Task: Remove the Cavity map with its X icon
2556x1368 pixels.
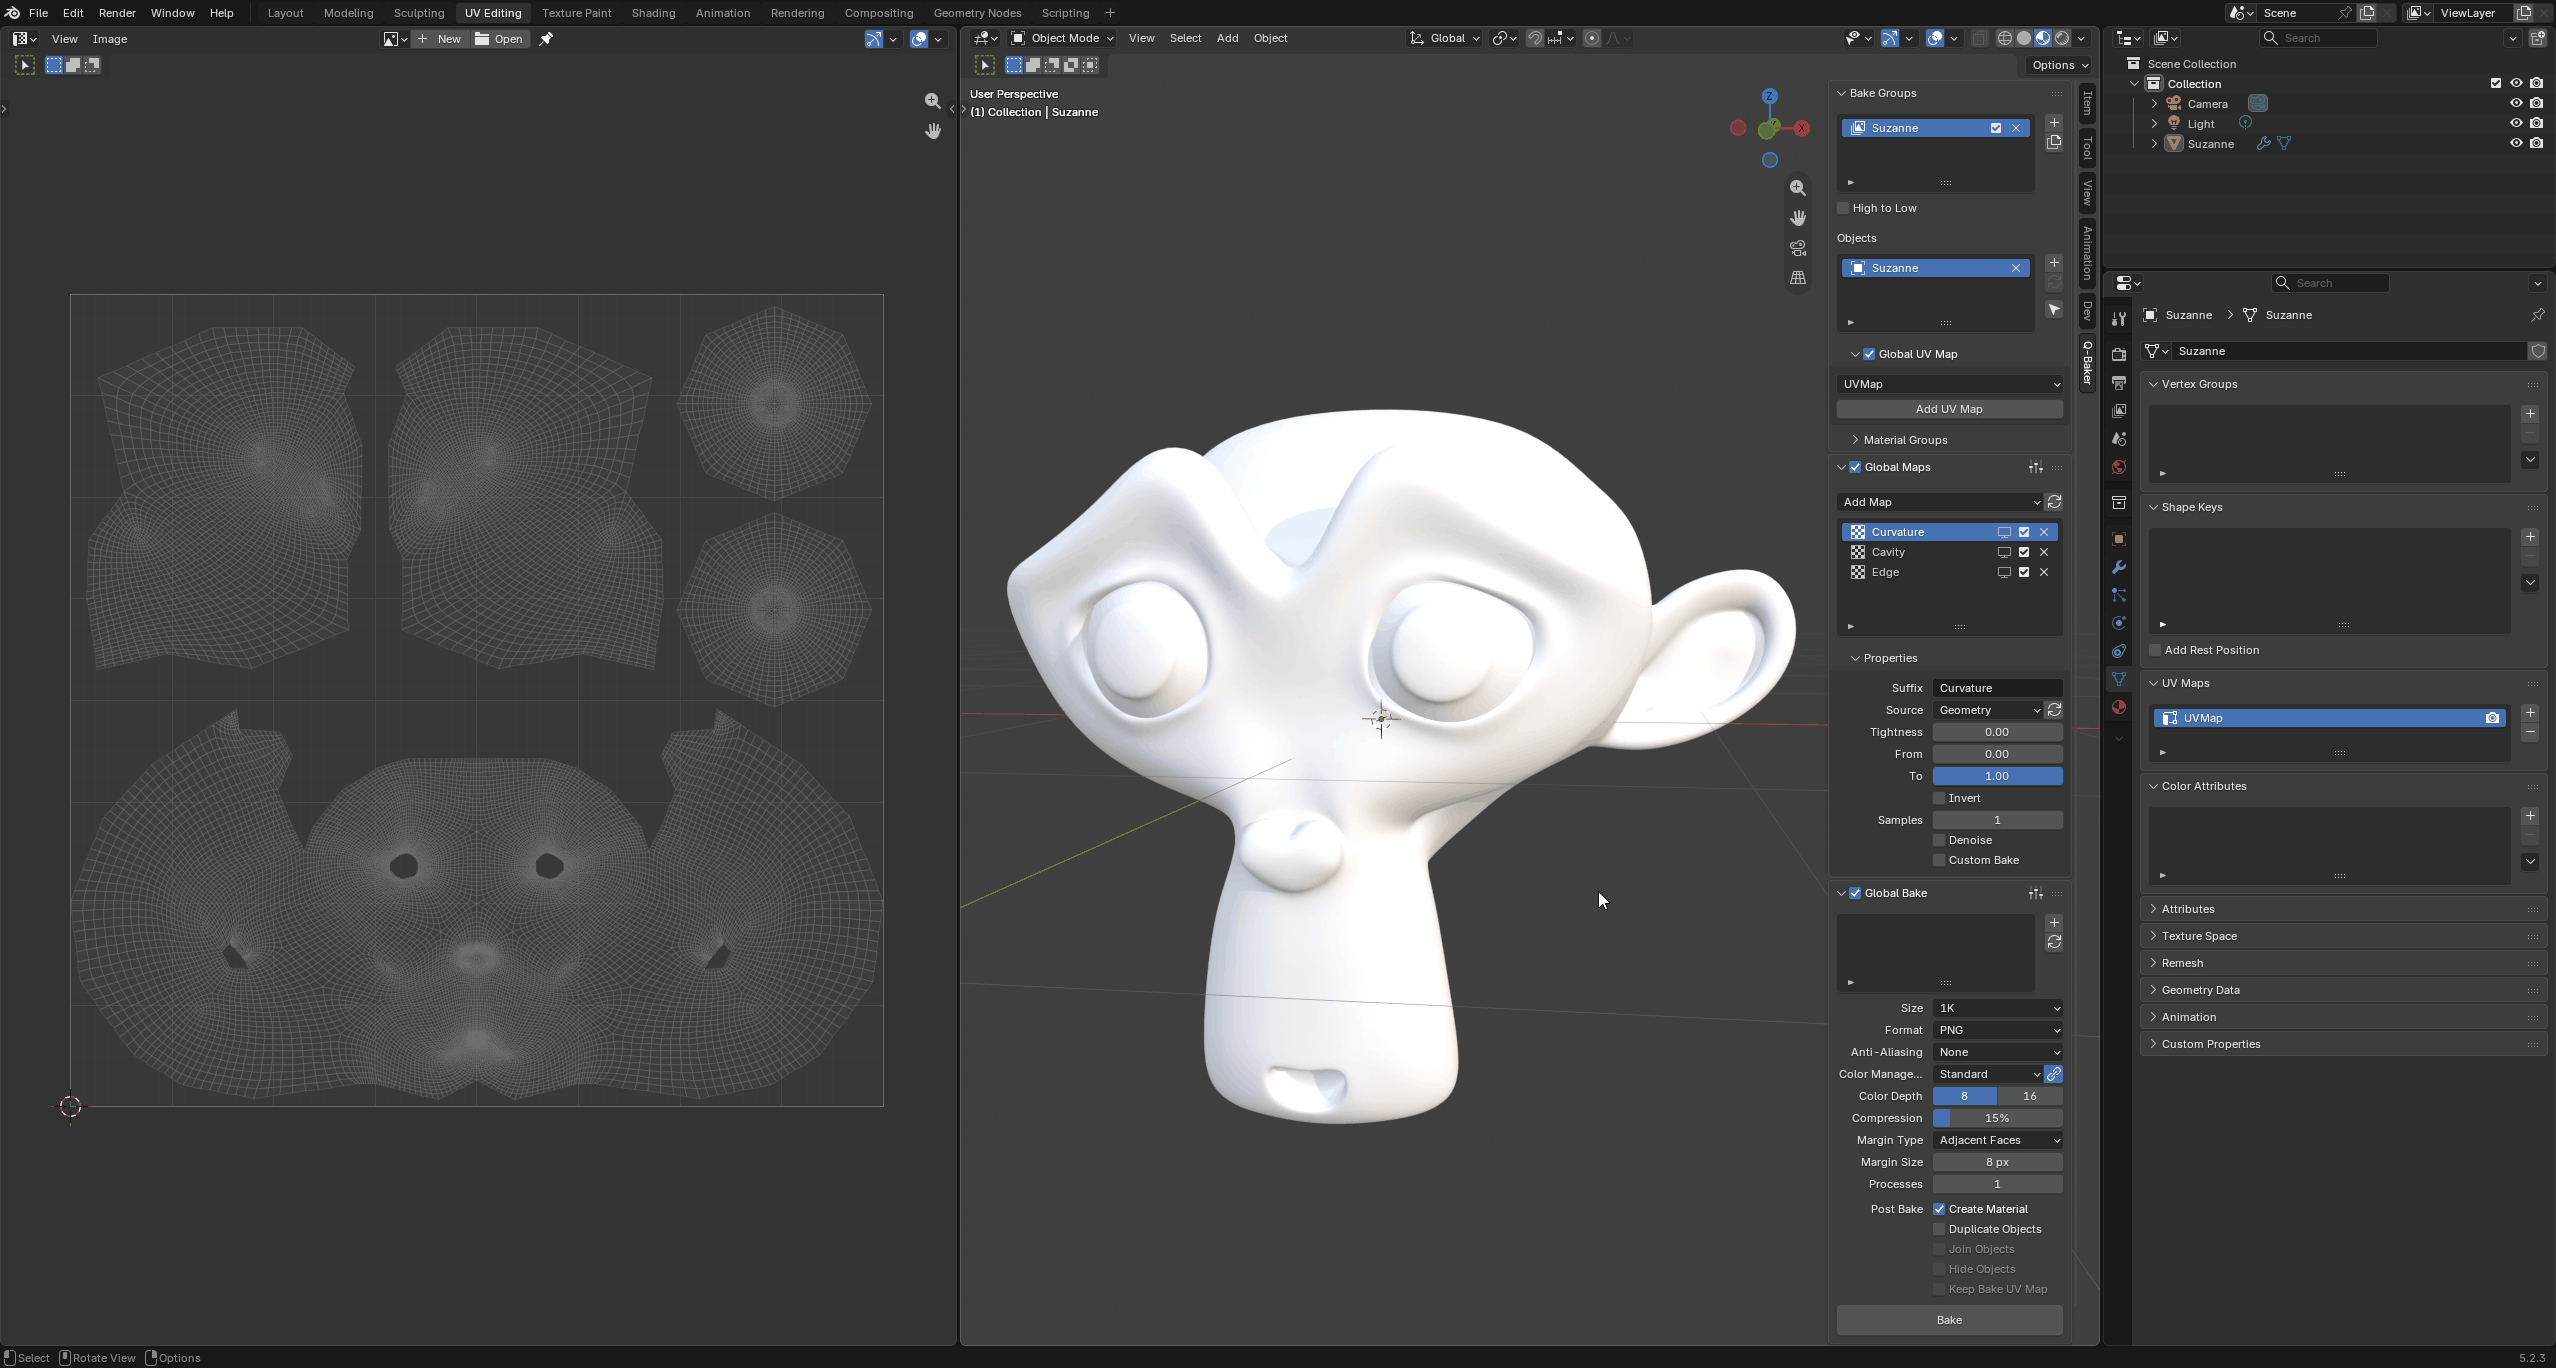Action: click(x=2044, y=552)
